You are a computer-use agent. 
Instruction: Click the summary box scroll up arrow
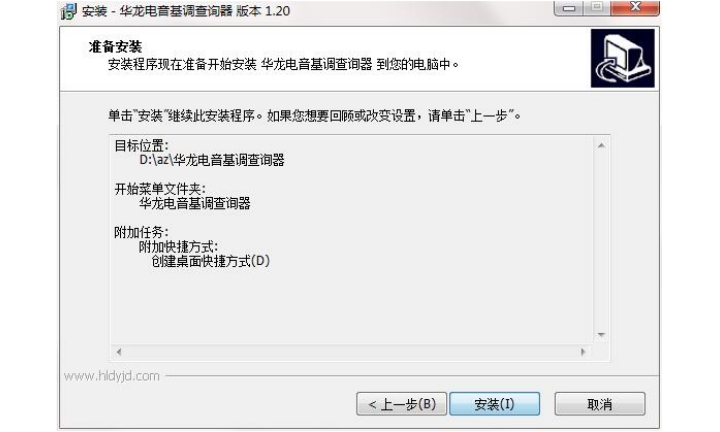(601, 146)
